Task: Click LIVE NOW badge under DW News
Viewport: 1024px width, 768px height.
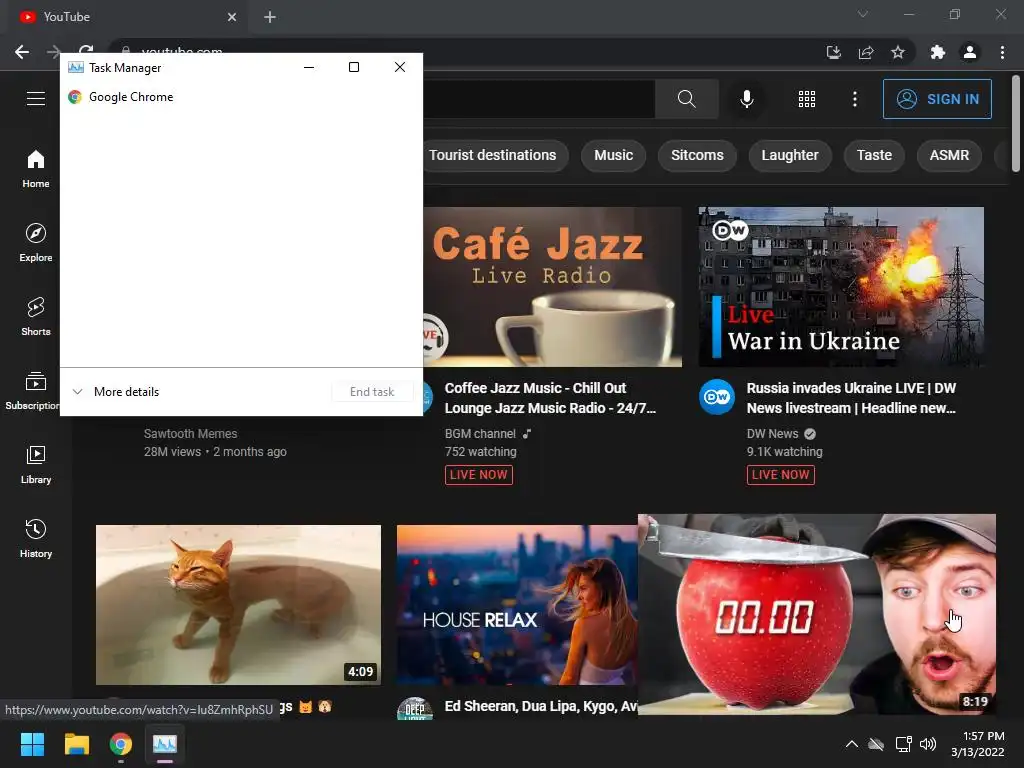Action: click(x=780, y=475)
